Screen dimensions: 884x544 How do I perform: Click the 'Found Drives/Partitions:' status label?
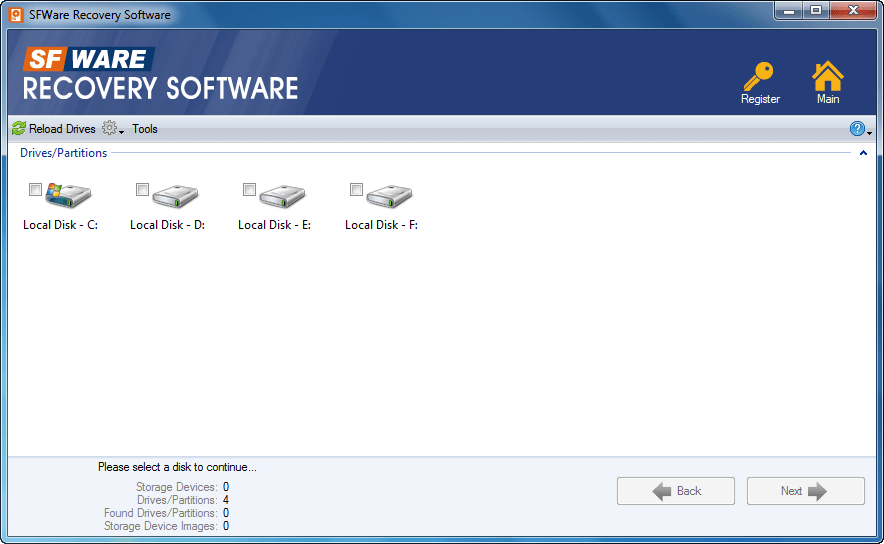click(160, 513)
